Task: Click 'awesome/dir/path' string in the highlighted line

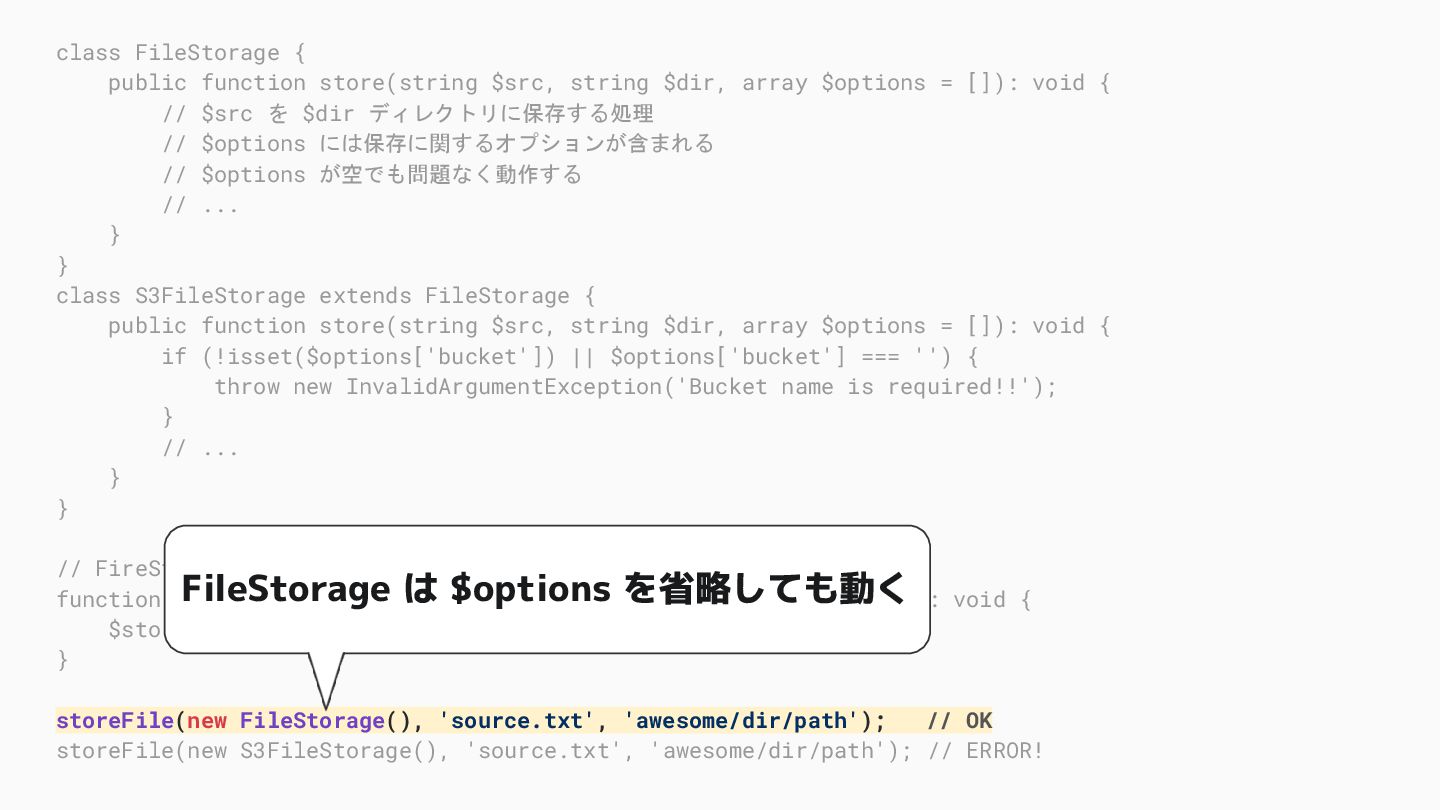Action: 741,721
